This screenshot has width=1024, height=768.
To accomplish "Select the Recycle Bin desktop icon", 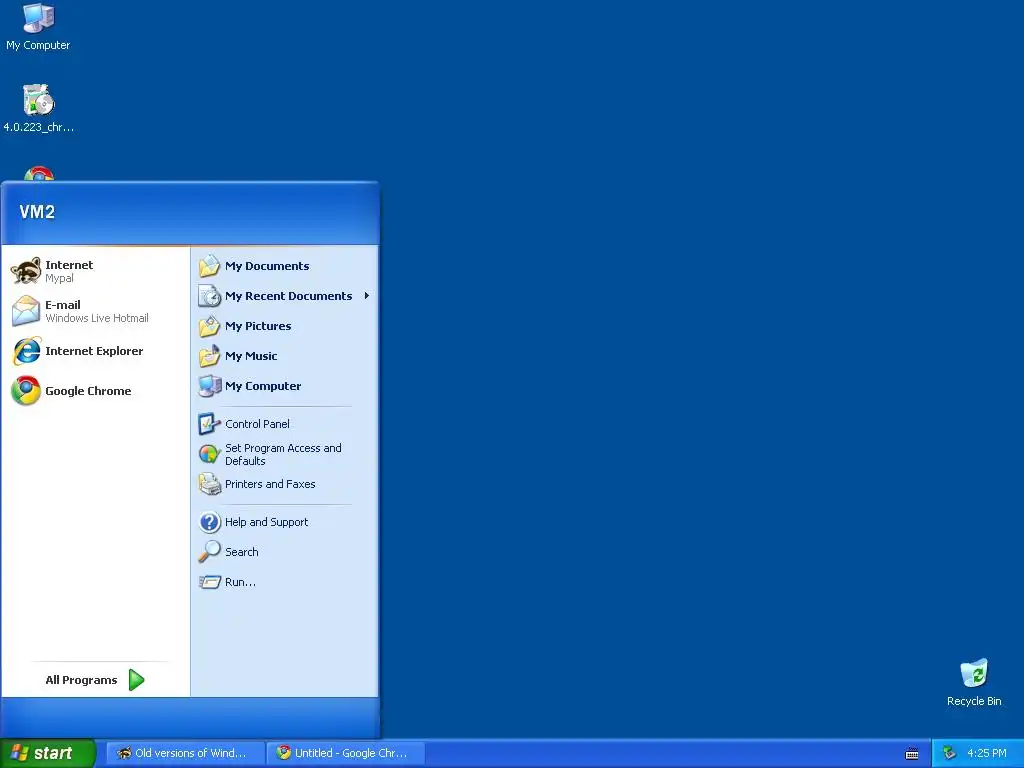I will pos(974,674).
